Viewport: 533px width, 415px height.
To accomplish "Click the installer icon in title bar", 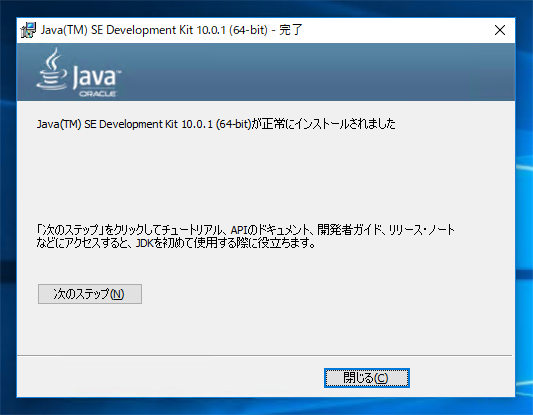I will [x=29, y=30].
